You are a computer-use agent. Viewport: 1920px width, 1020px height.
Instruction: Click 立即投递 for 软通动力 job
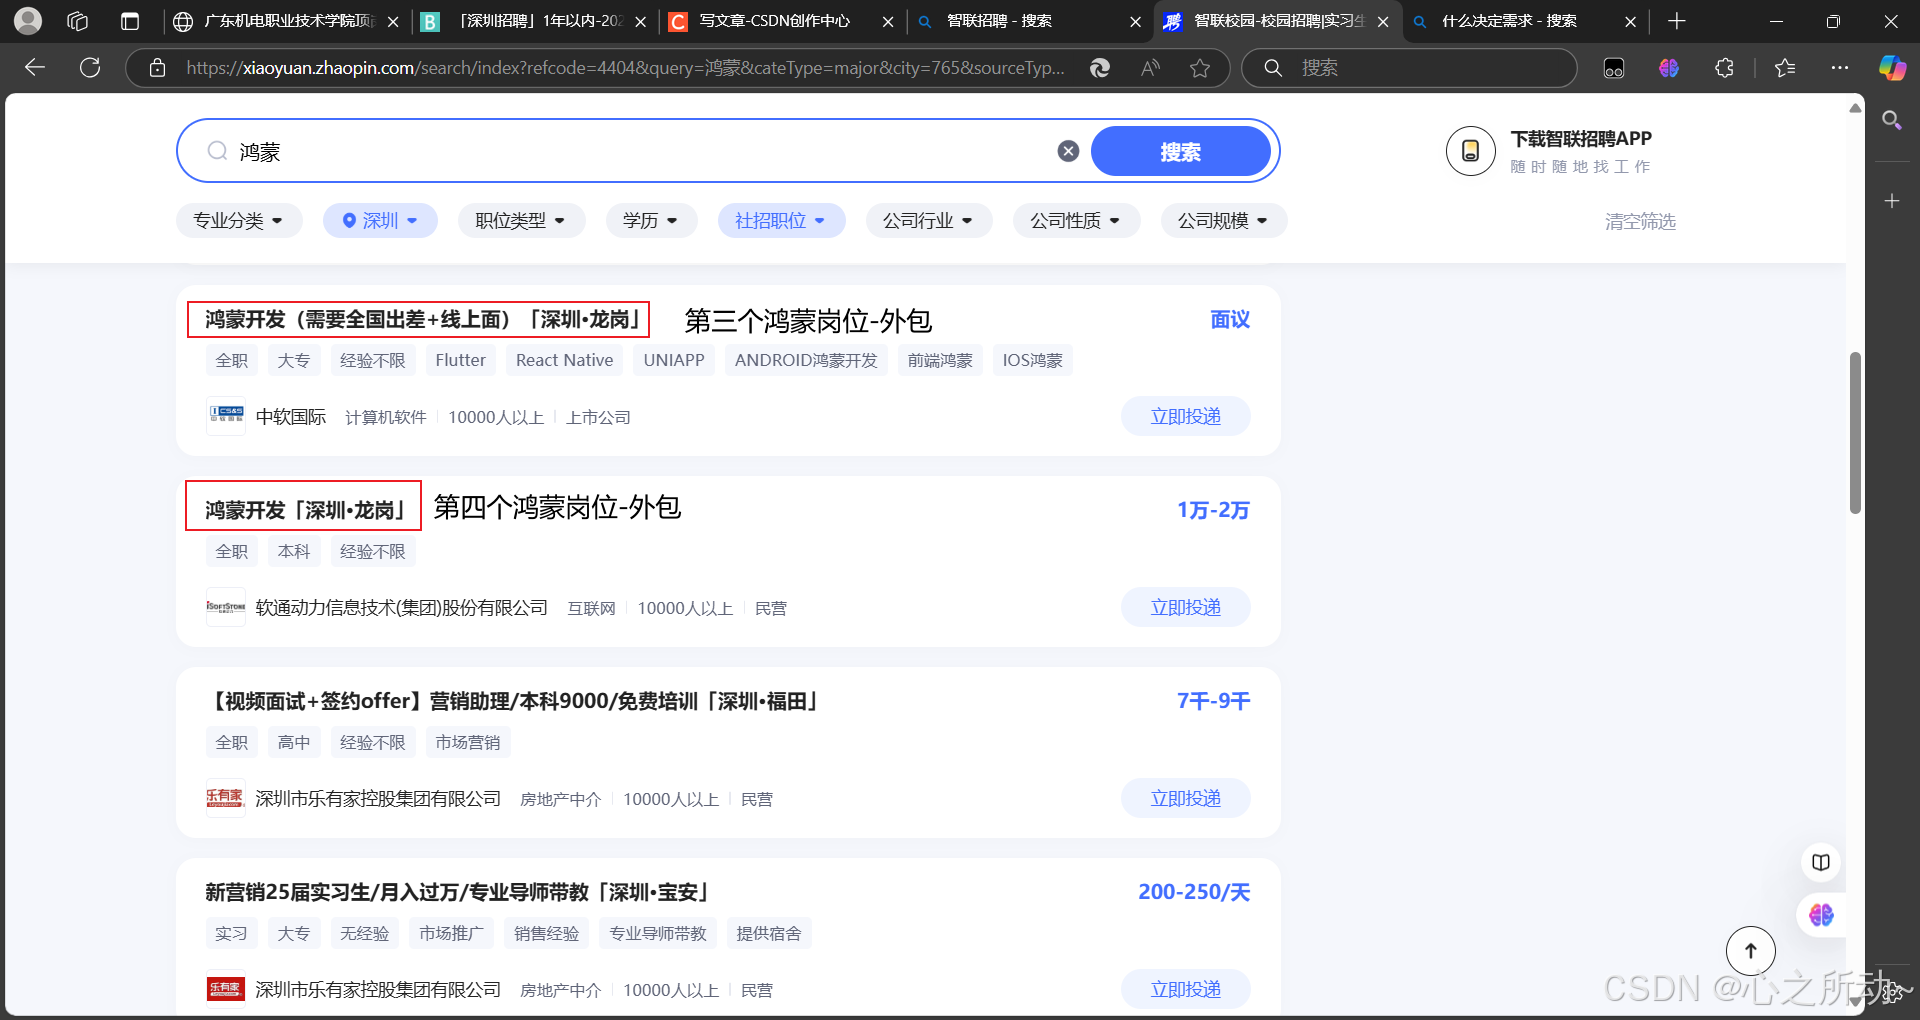pyautogui.click(x=1186, y=607)
